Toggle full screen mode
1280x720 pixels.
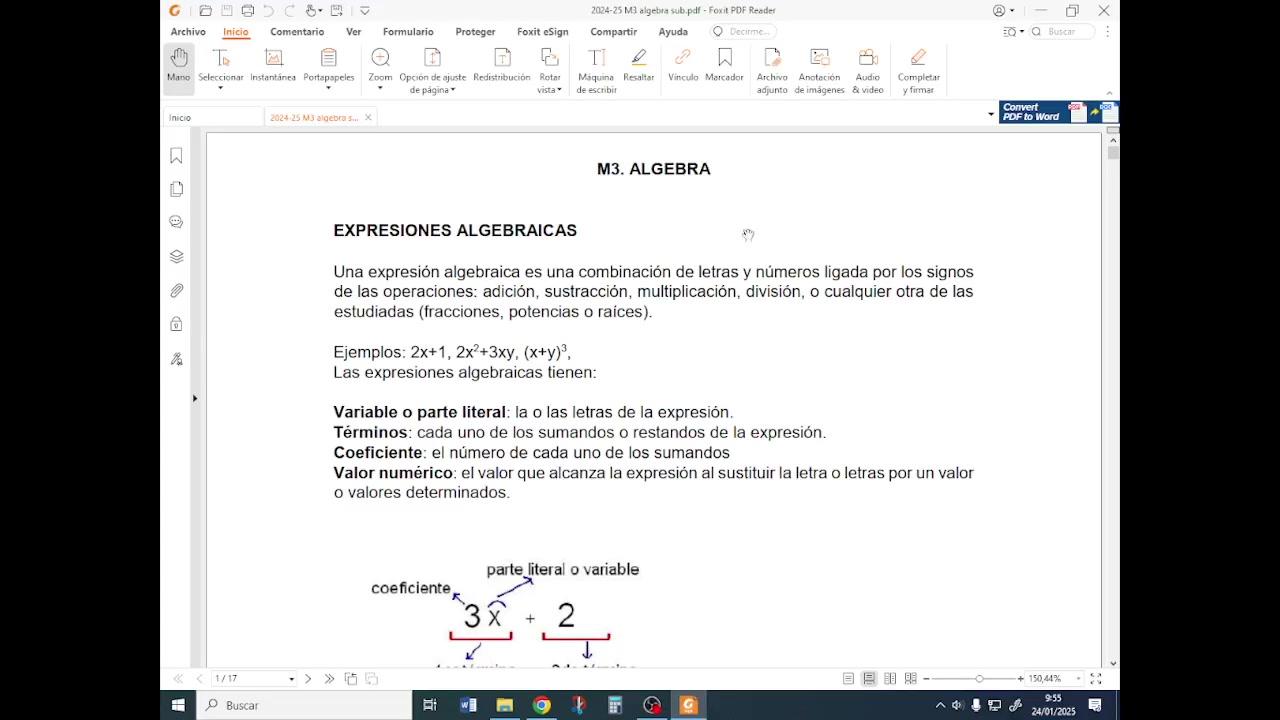click(1095, 679)
